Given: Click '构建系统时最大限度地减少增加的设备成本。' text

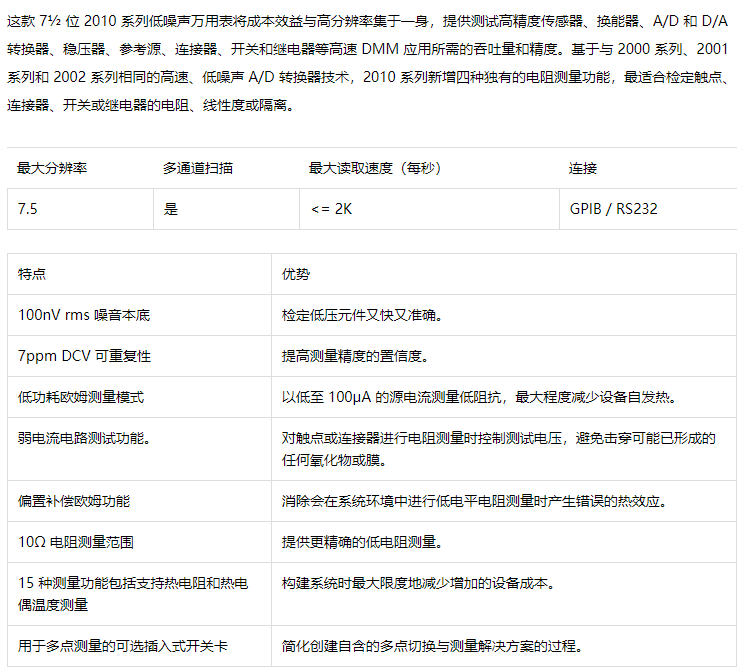Looking at the screenshot, I should (x=418, y=583).
